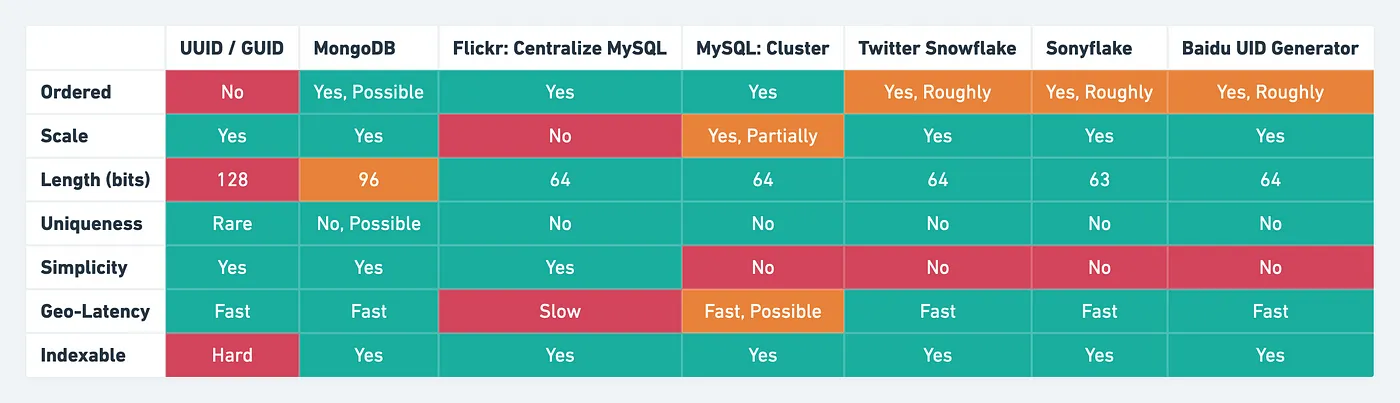1400x403 pixels.
Task: Click the Yes, Partially cell
Action: (763, 136)
